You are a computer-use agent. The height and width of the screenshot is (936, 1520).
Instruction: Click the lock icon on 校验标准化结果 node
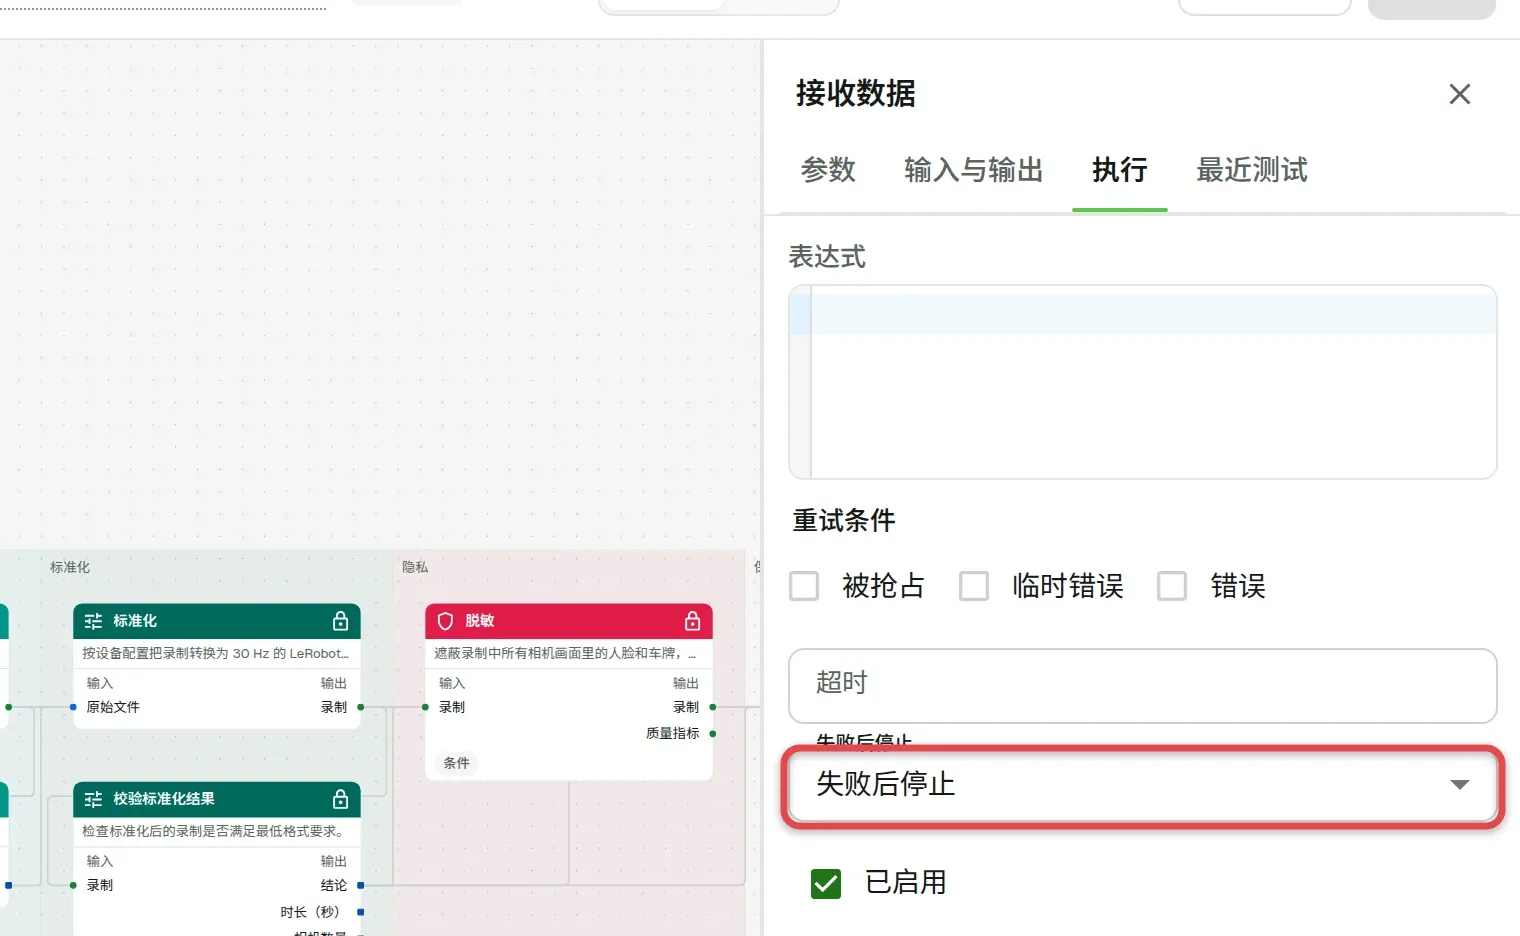[x=340, y=799]
